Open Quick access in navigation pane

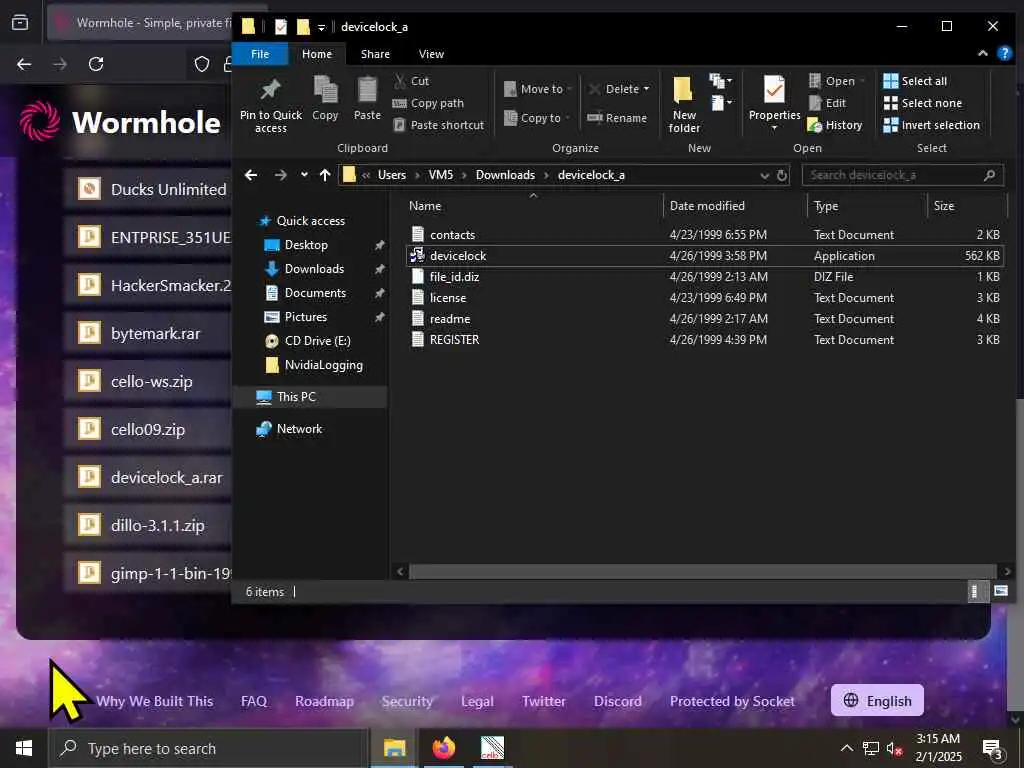310,221
